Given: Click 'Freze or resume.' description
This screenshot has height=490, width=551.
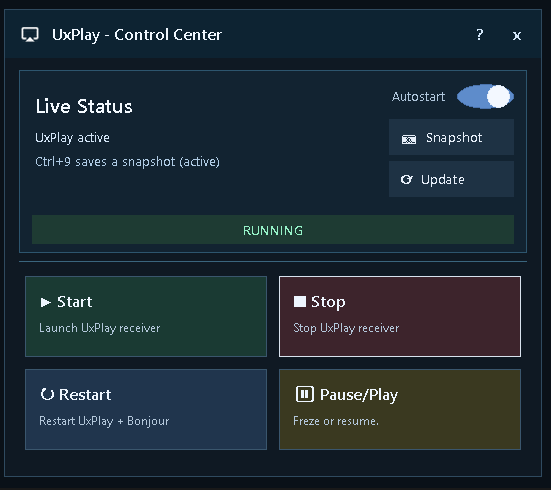Looking at the screenshot, I should (336, 421).
